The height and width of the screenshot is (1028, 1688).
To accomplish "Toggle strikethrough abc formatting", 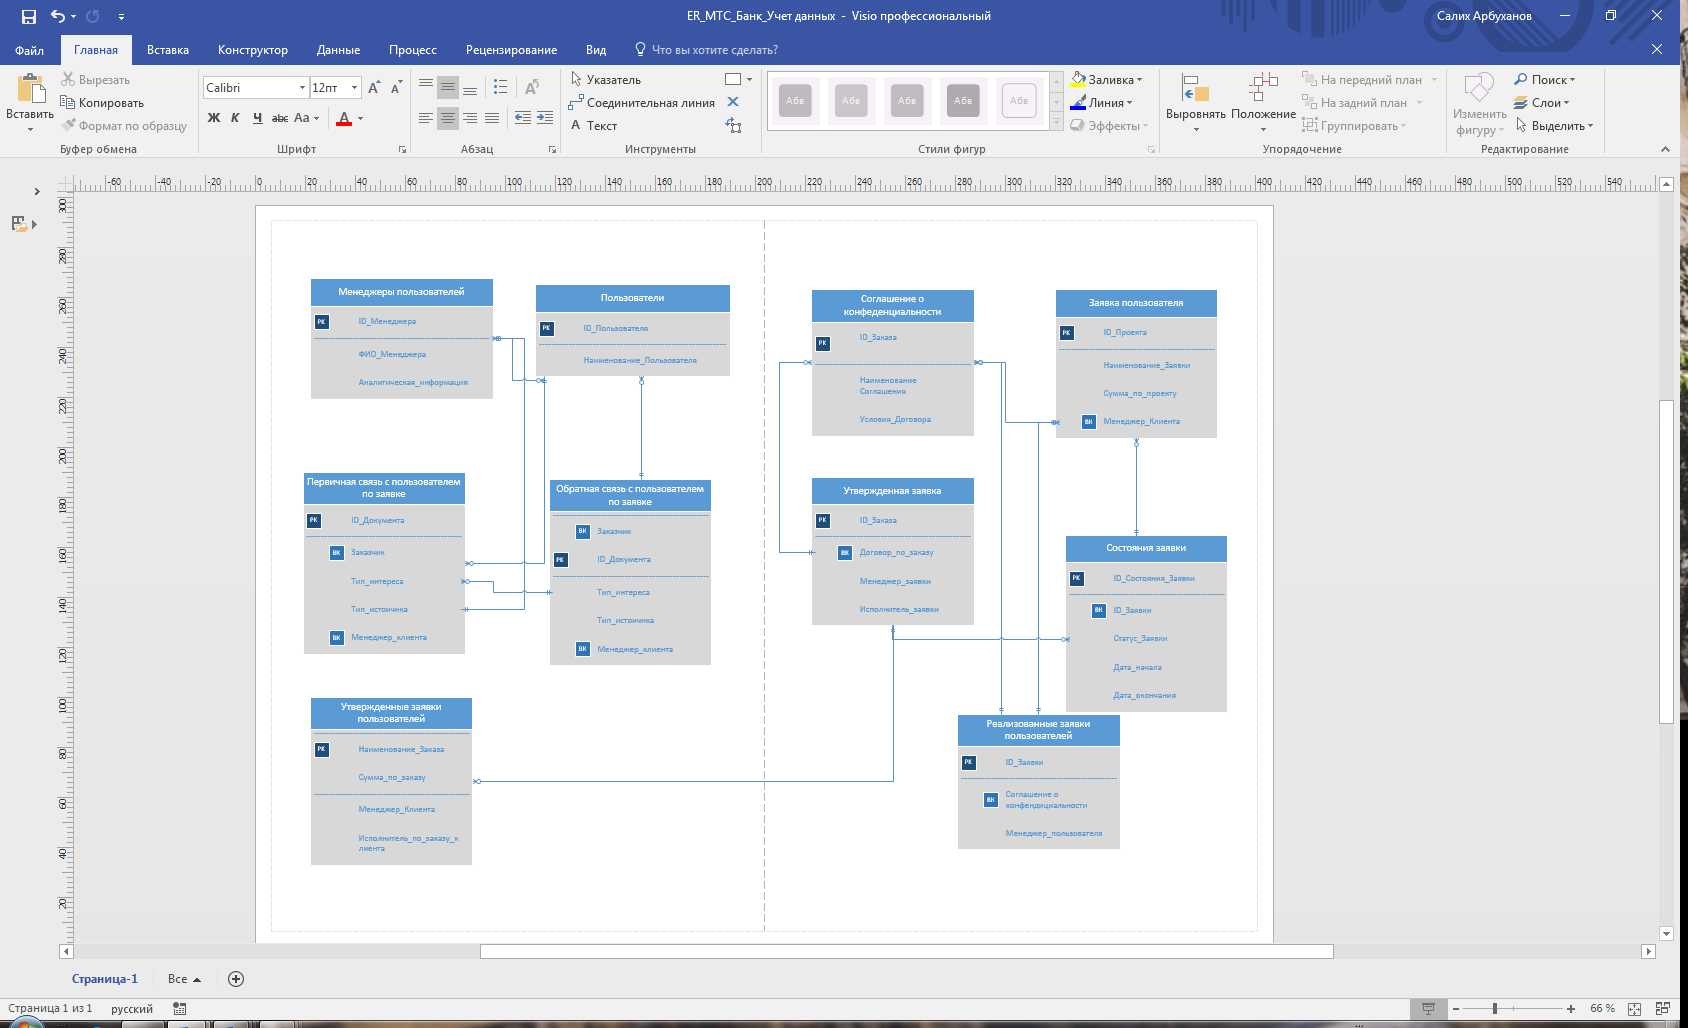I will (x=280, y=118).
